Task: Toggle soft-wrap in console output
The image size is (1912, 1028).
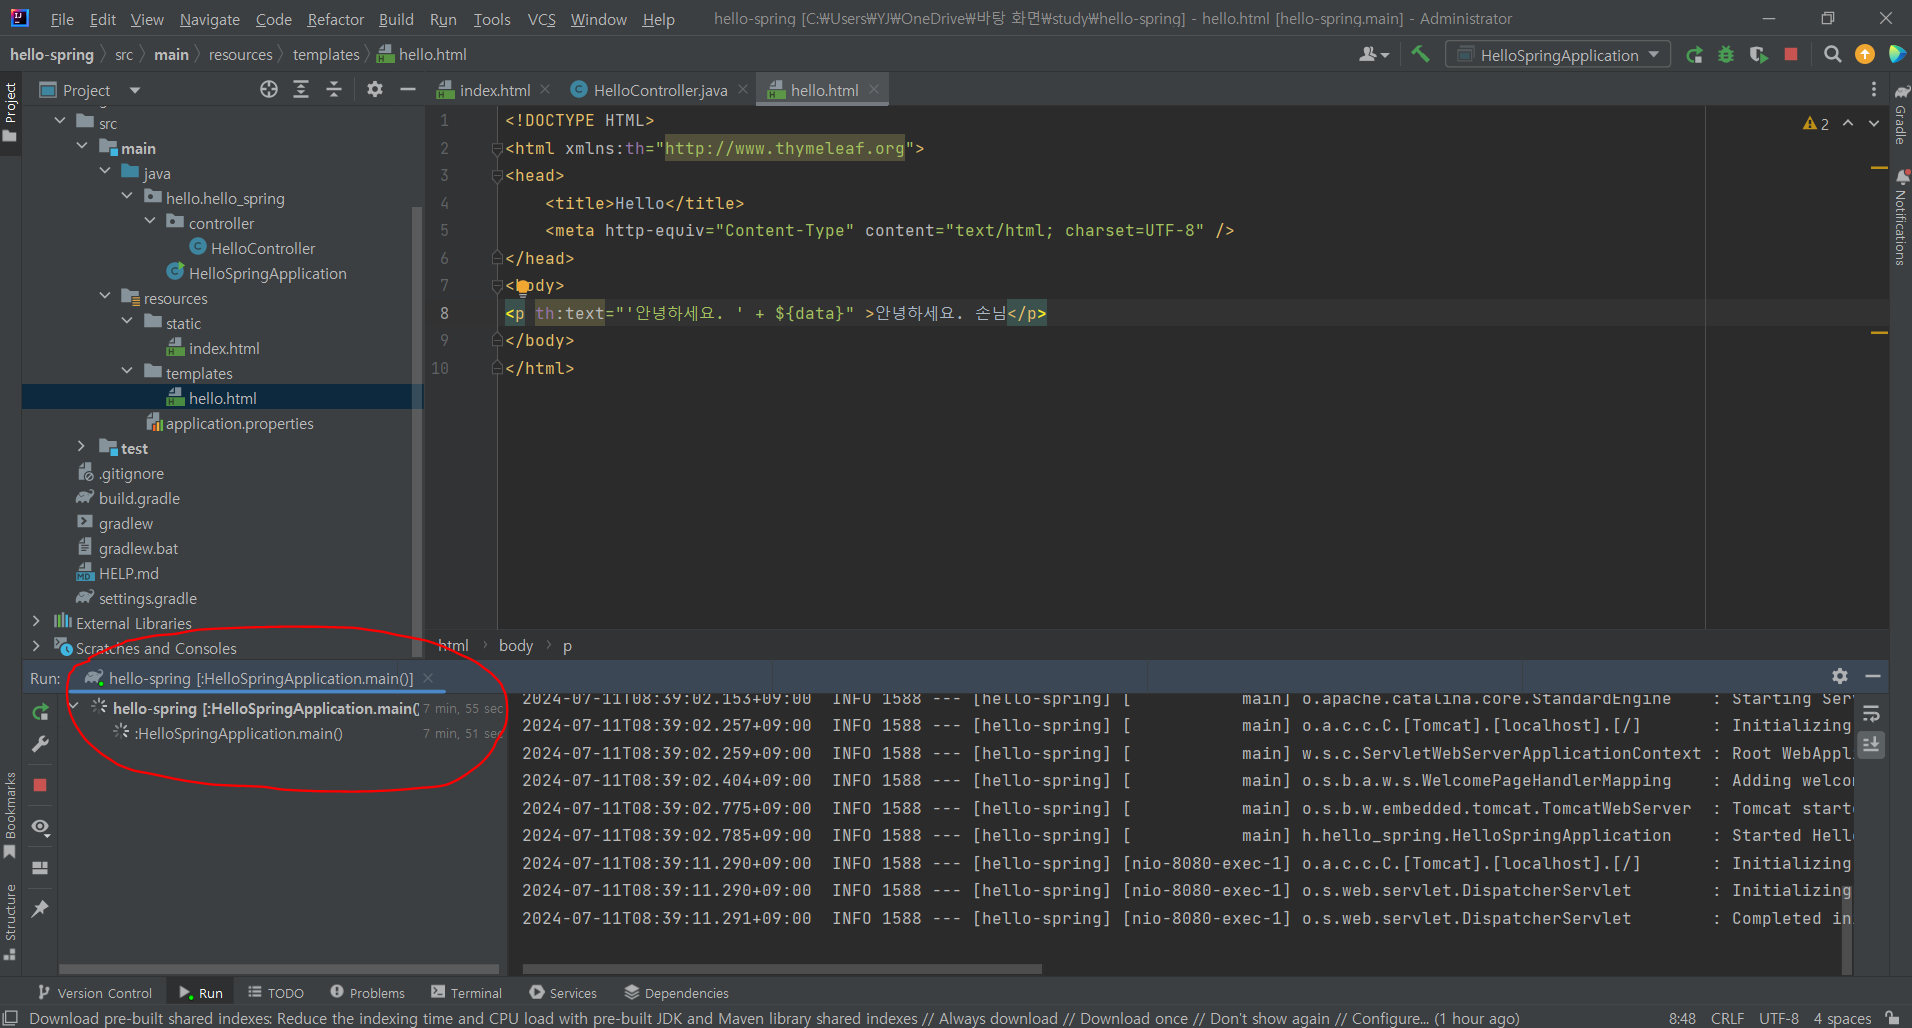Action: (1871, 714)
